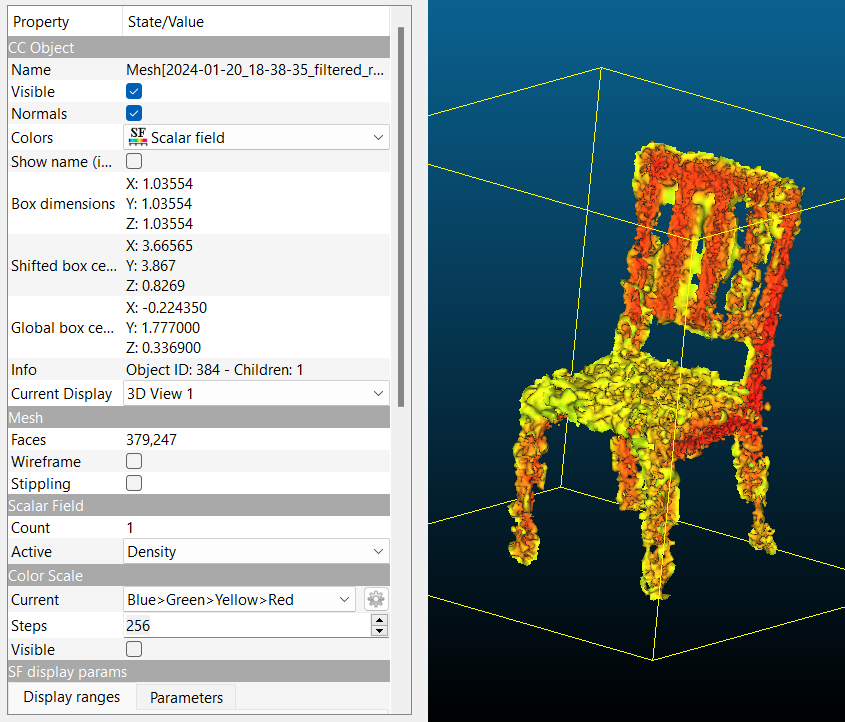Switch to the Parameters tab

click(x=186, y=697)
